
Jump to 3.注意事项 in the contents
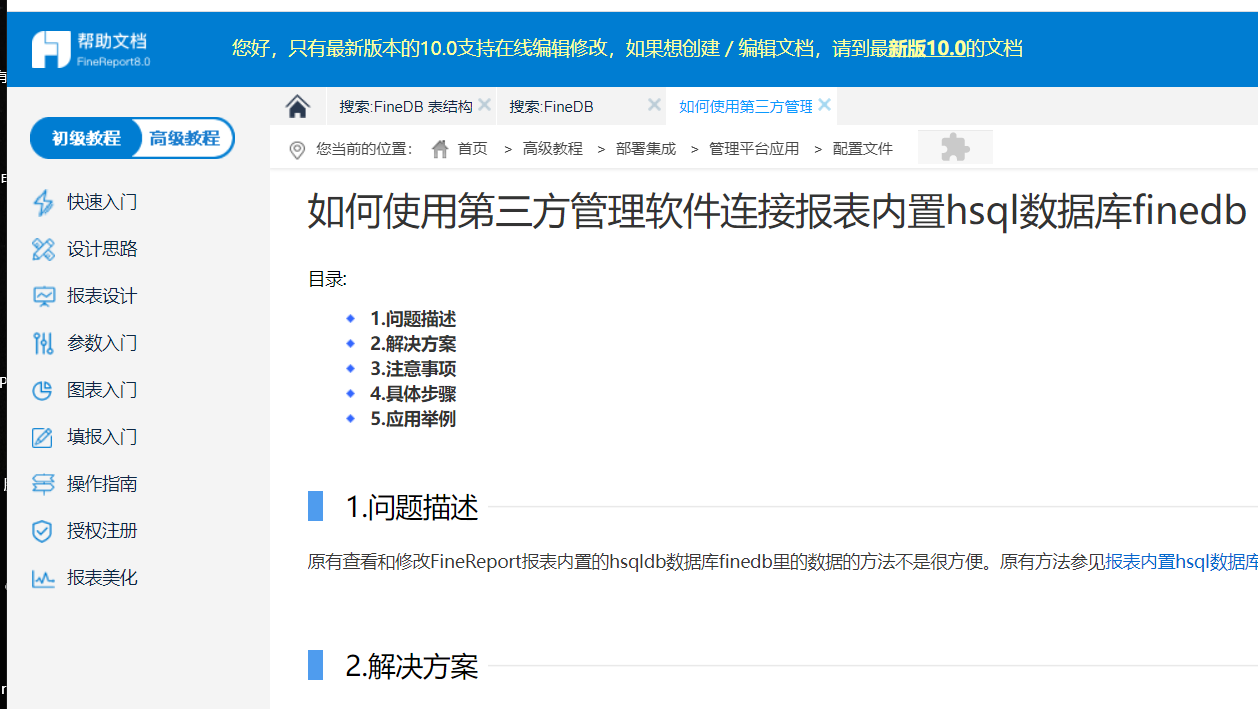[413, 369]
